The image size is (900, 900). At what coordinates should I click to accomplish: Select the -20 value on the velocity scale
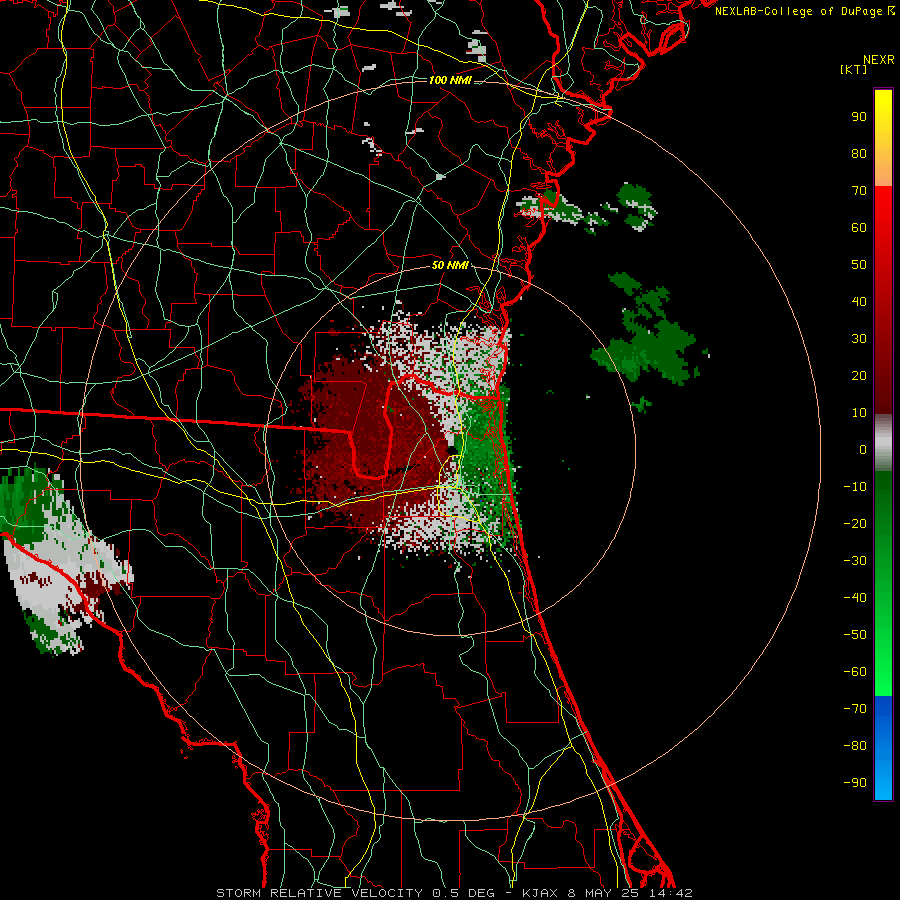coord(855,523)
